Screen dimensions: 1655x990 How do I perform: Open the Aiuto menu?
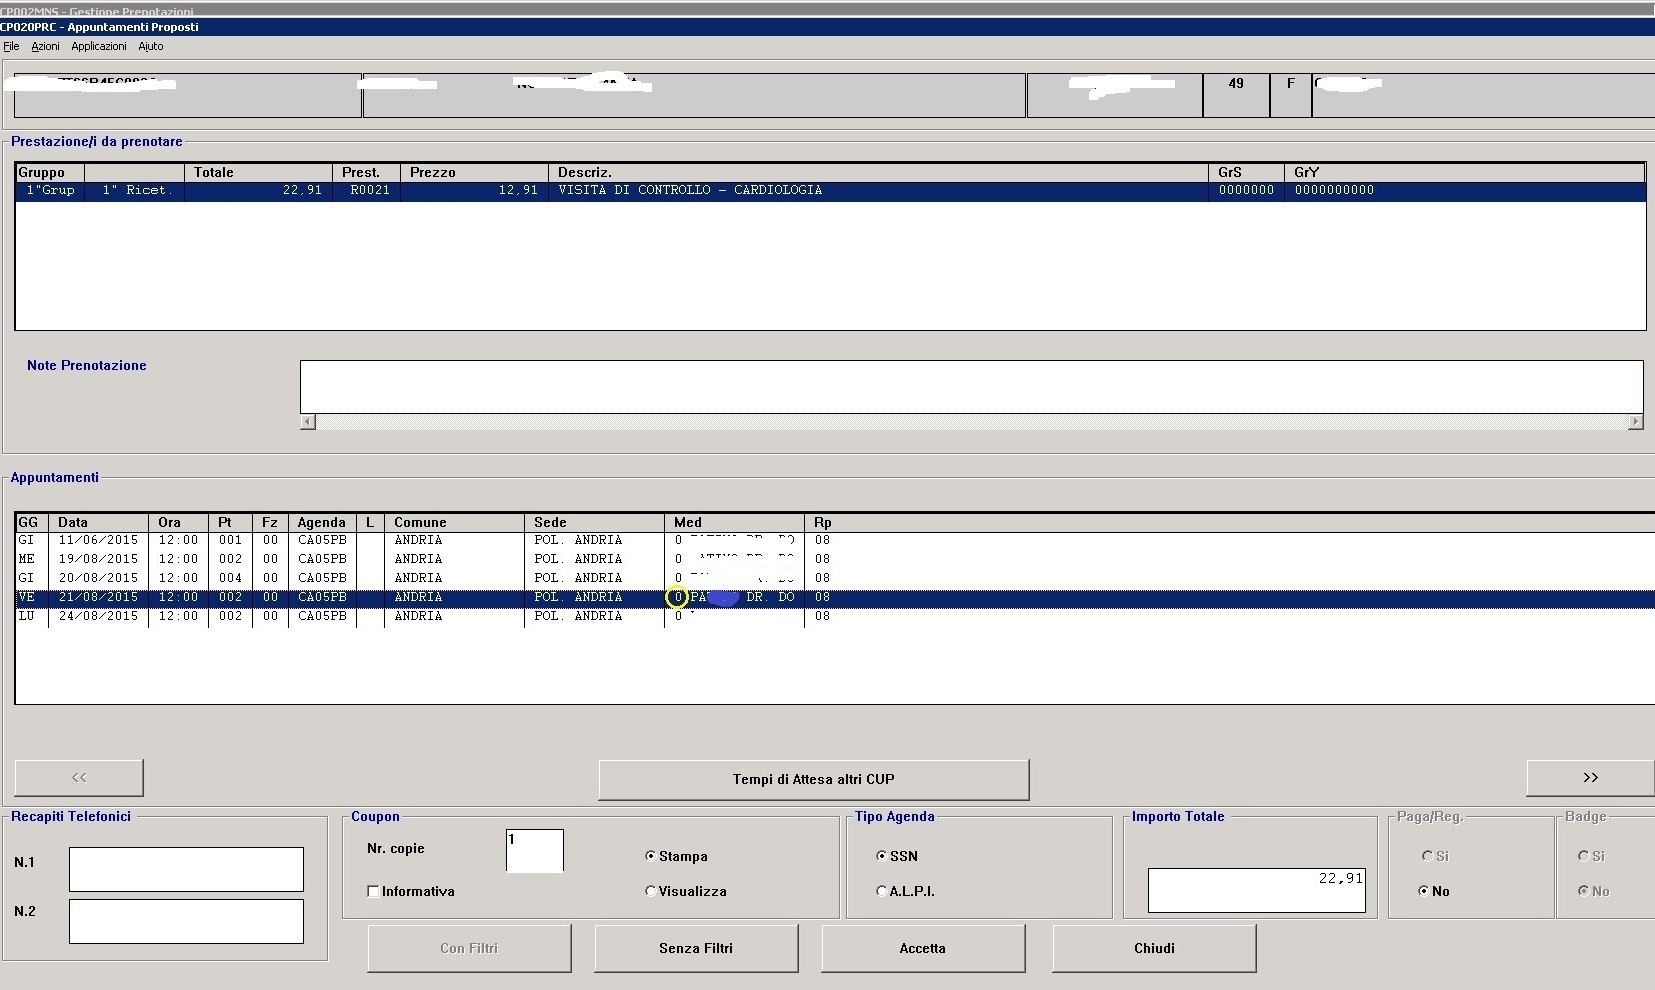pyautogui.click(x=151, y=46)
